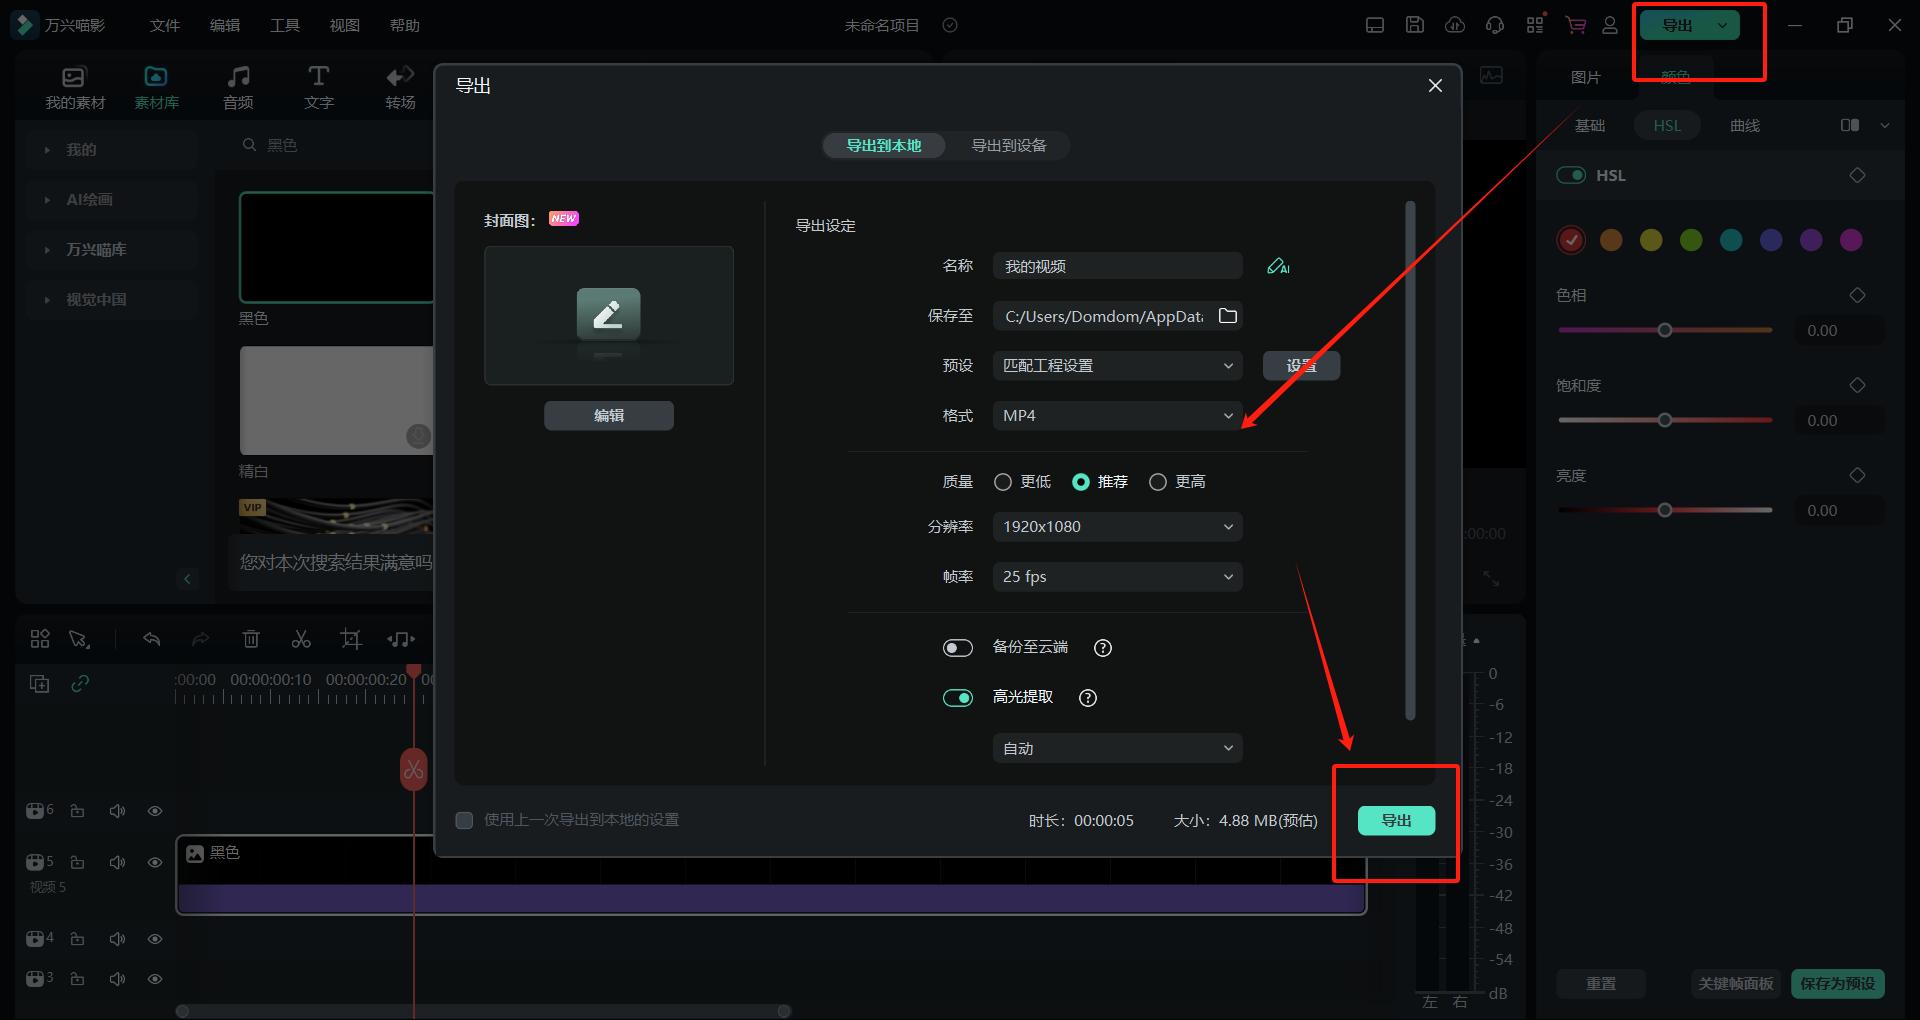This screenshot has height=1020, width=1920.
Task: Click 关键帧面板 button
Action: point(1736,984)
